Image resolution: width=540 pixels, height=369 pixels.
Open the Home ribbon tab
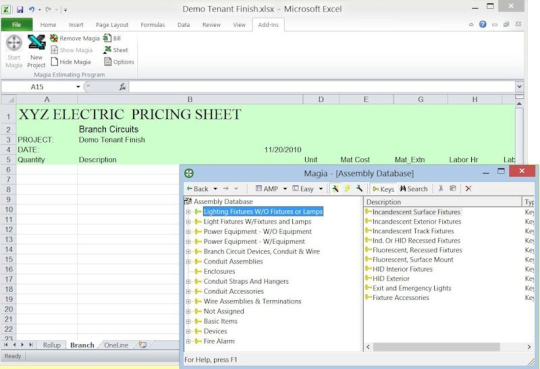point(48,25)
